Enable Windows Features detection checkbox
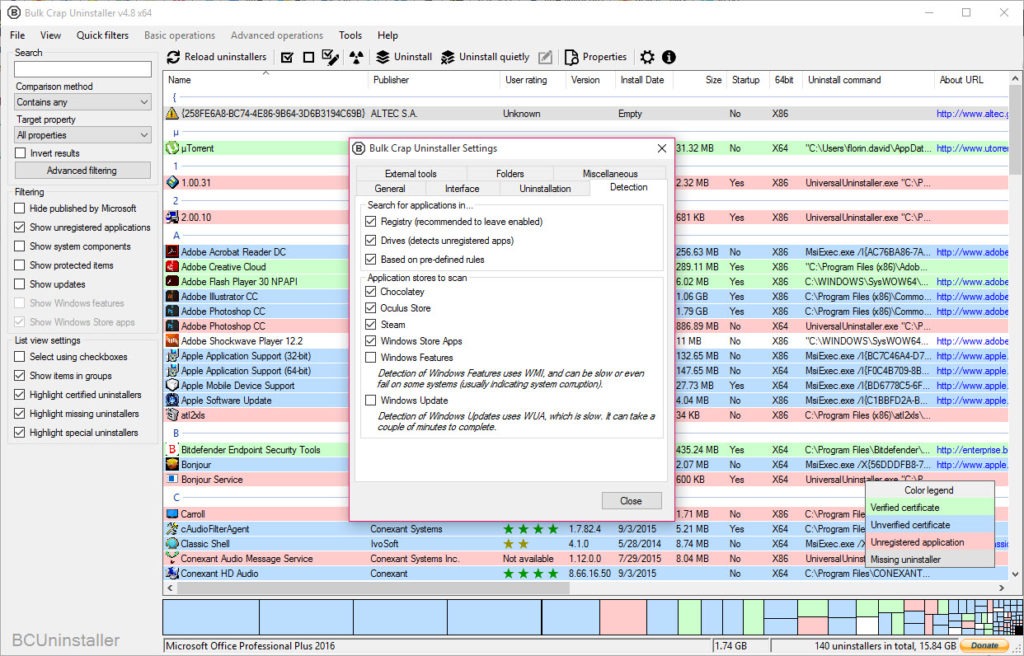The width and height of the screenshot is (1024, 656). coord(371,357)
